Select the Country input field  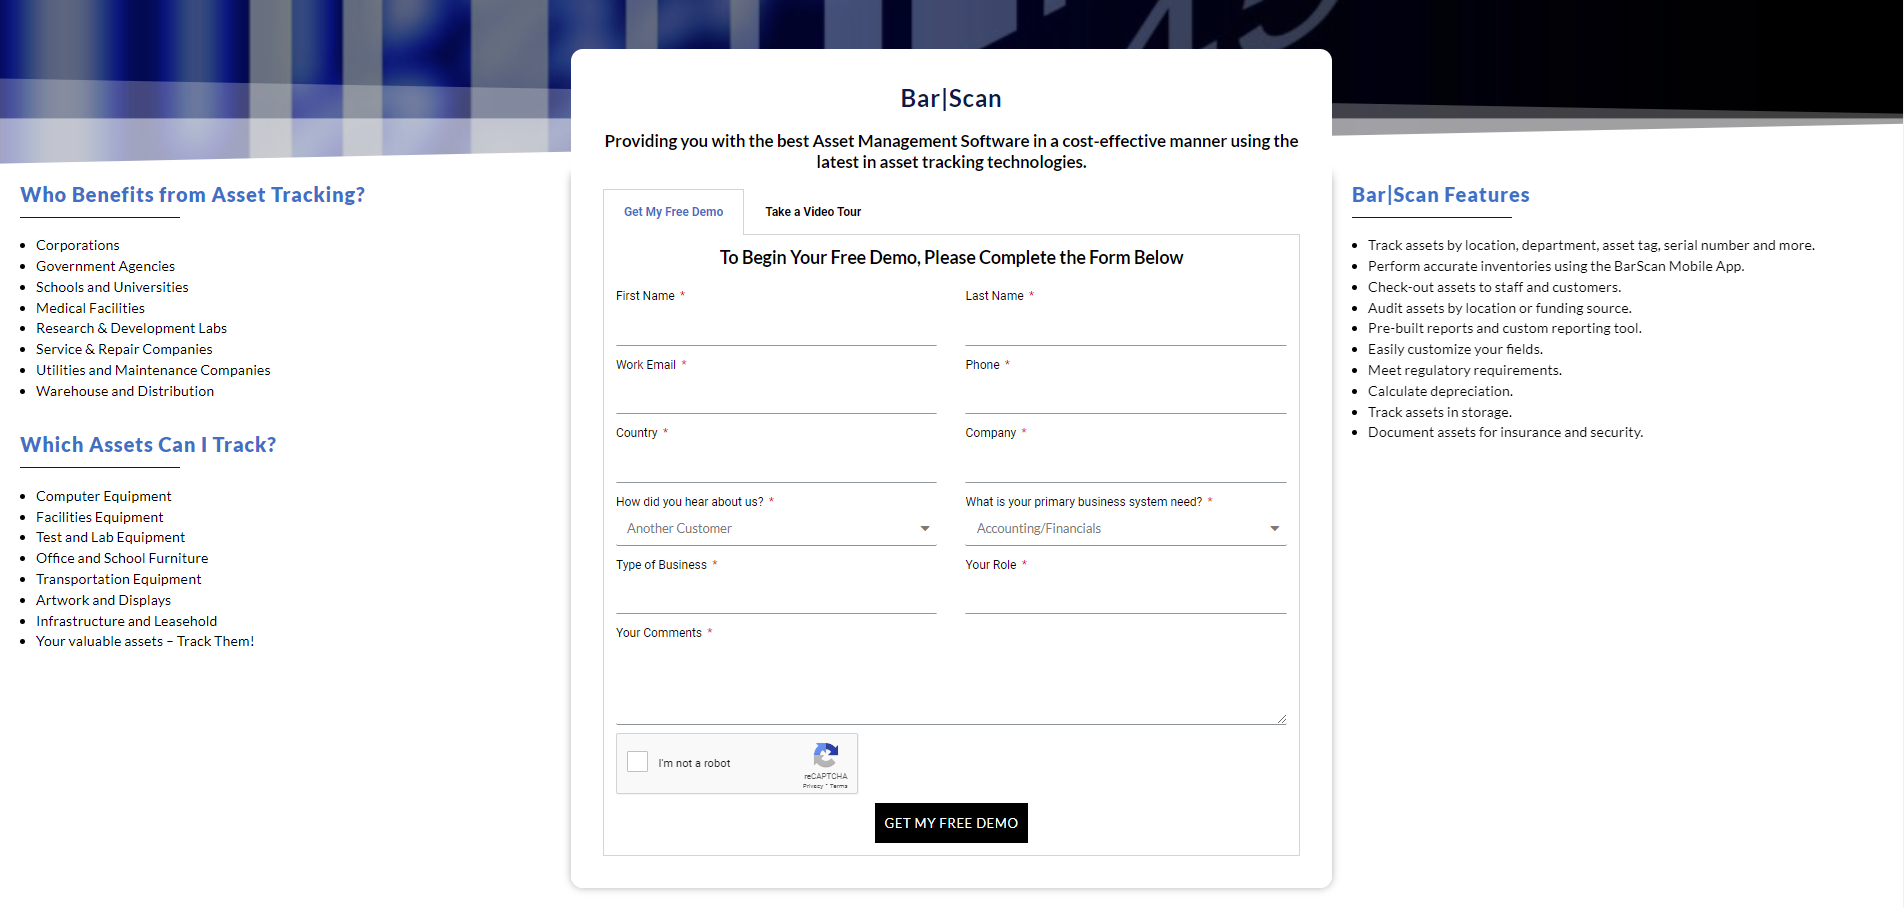[776, 465]
